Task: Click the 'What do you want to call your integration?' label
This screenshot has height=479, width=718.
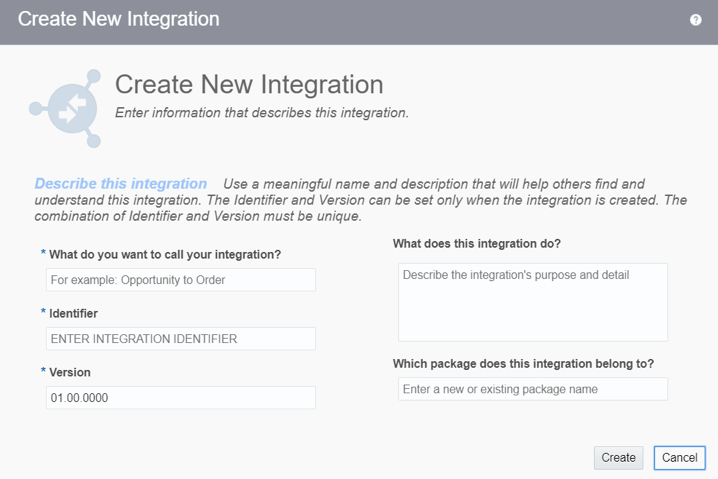Action: pos(165,254)
